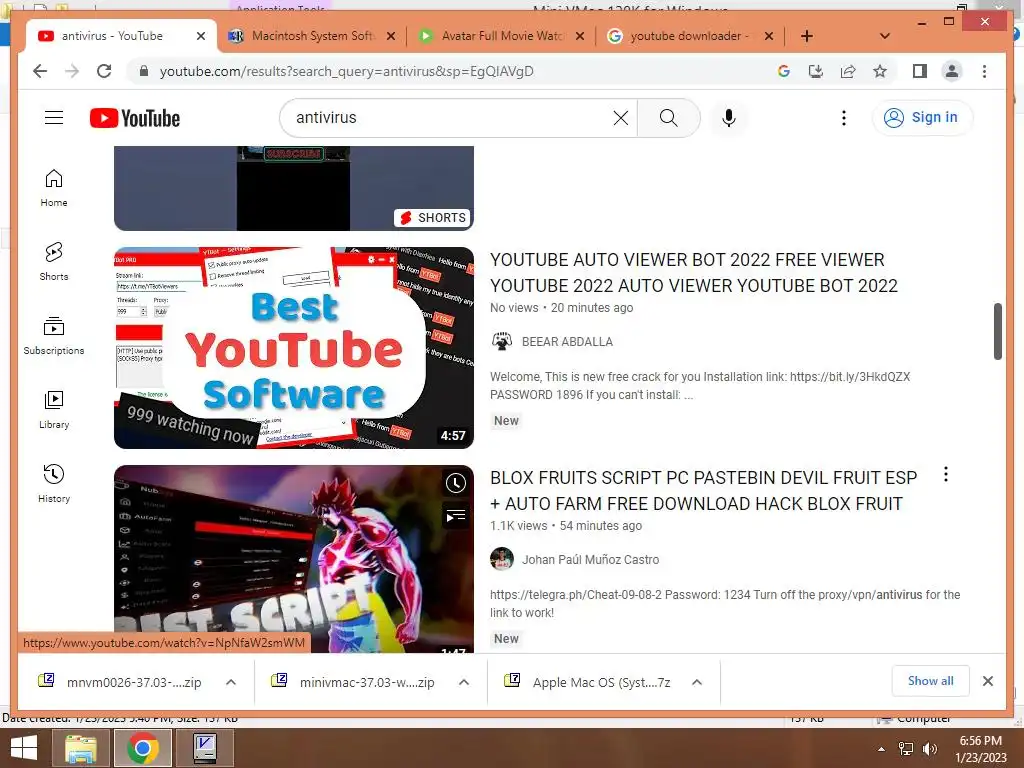
Task: Open the Windows Start button
Action: click(24, 748)
